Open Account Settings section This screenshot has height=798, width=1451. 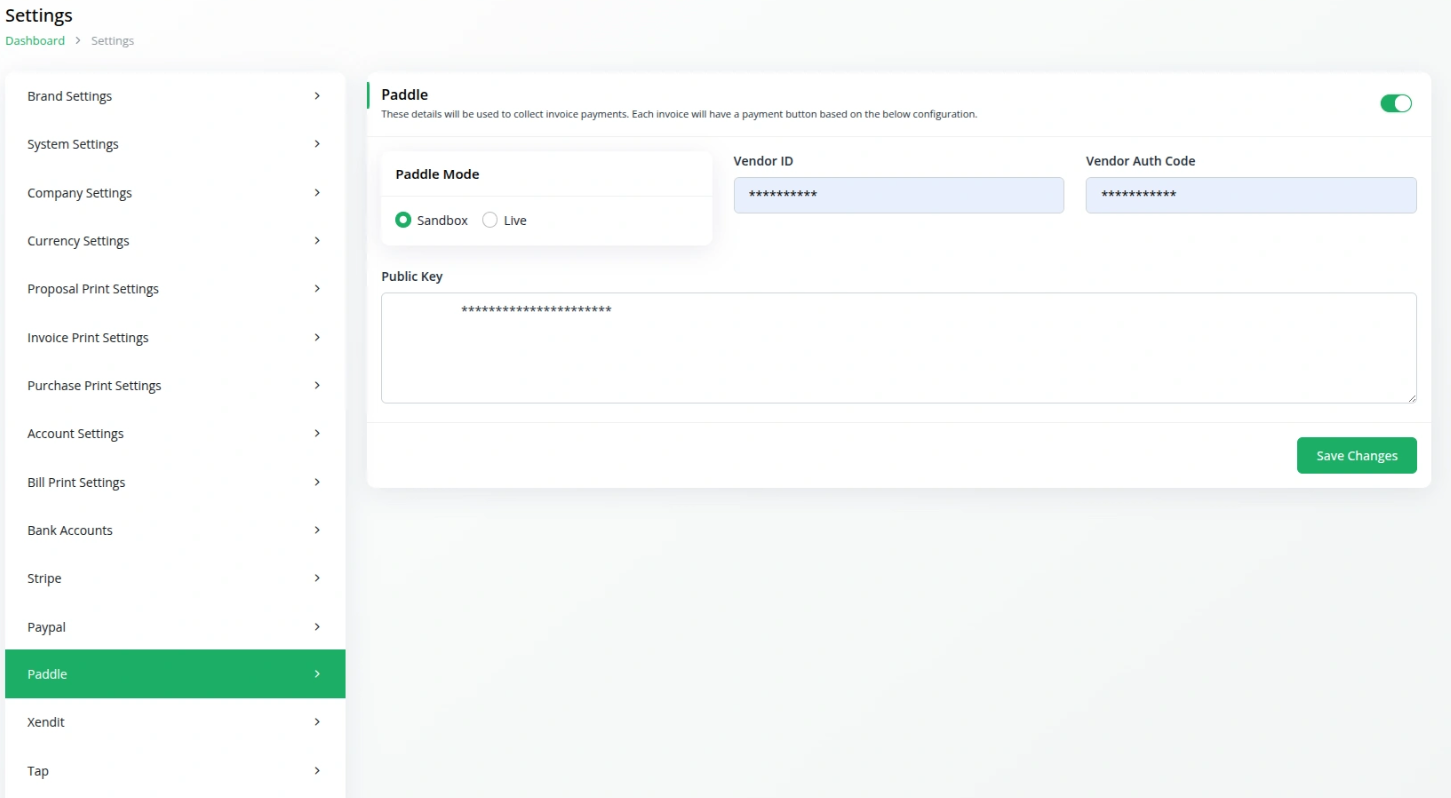point(175,433)
